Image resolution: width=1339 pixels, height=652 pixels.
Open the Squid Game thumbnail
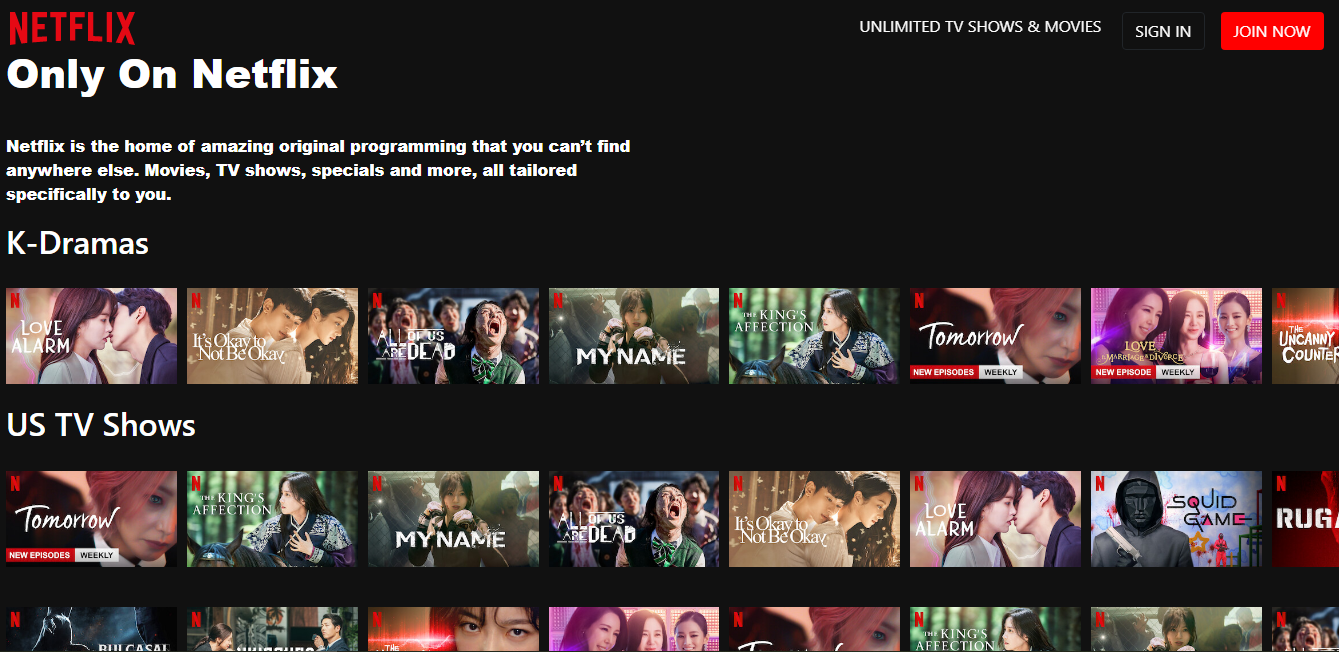point(1176,519)
